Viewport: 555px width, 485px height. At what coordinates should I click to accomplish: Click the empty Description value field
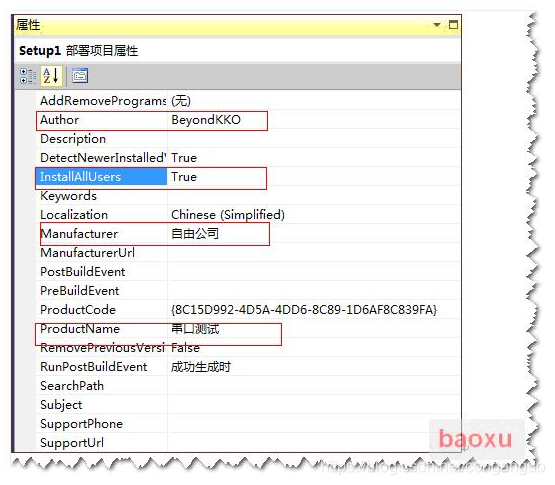314,139
